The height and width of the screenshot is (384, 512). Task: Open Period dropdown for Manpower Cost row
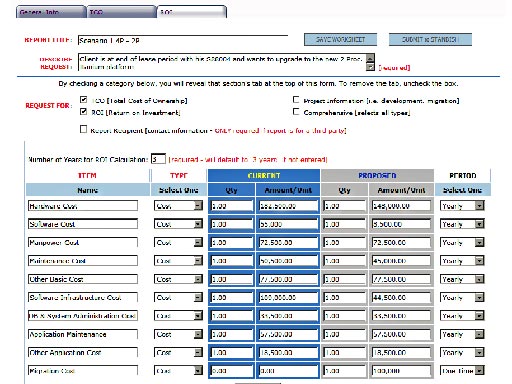[x=462, y=242]
